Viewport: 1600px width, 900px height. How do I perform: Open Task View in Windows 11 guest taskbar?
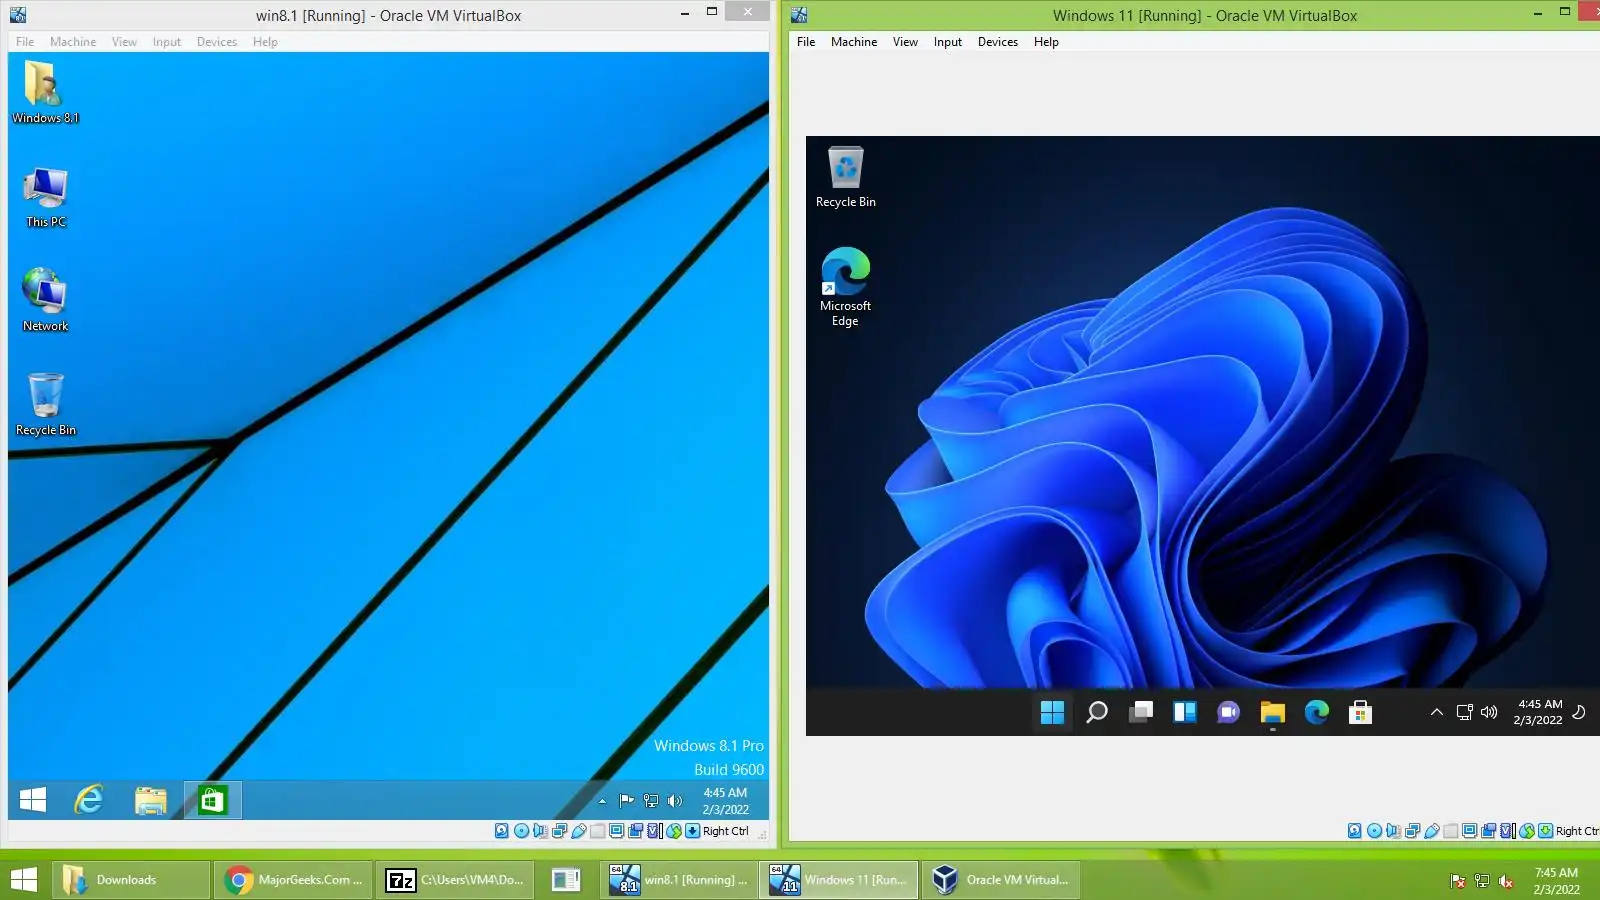[x=1141, y=712]
